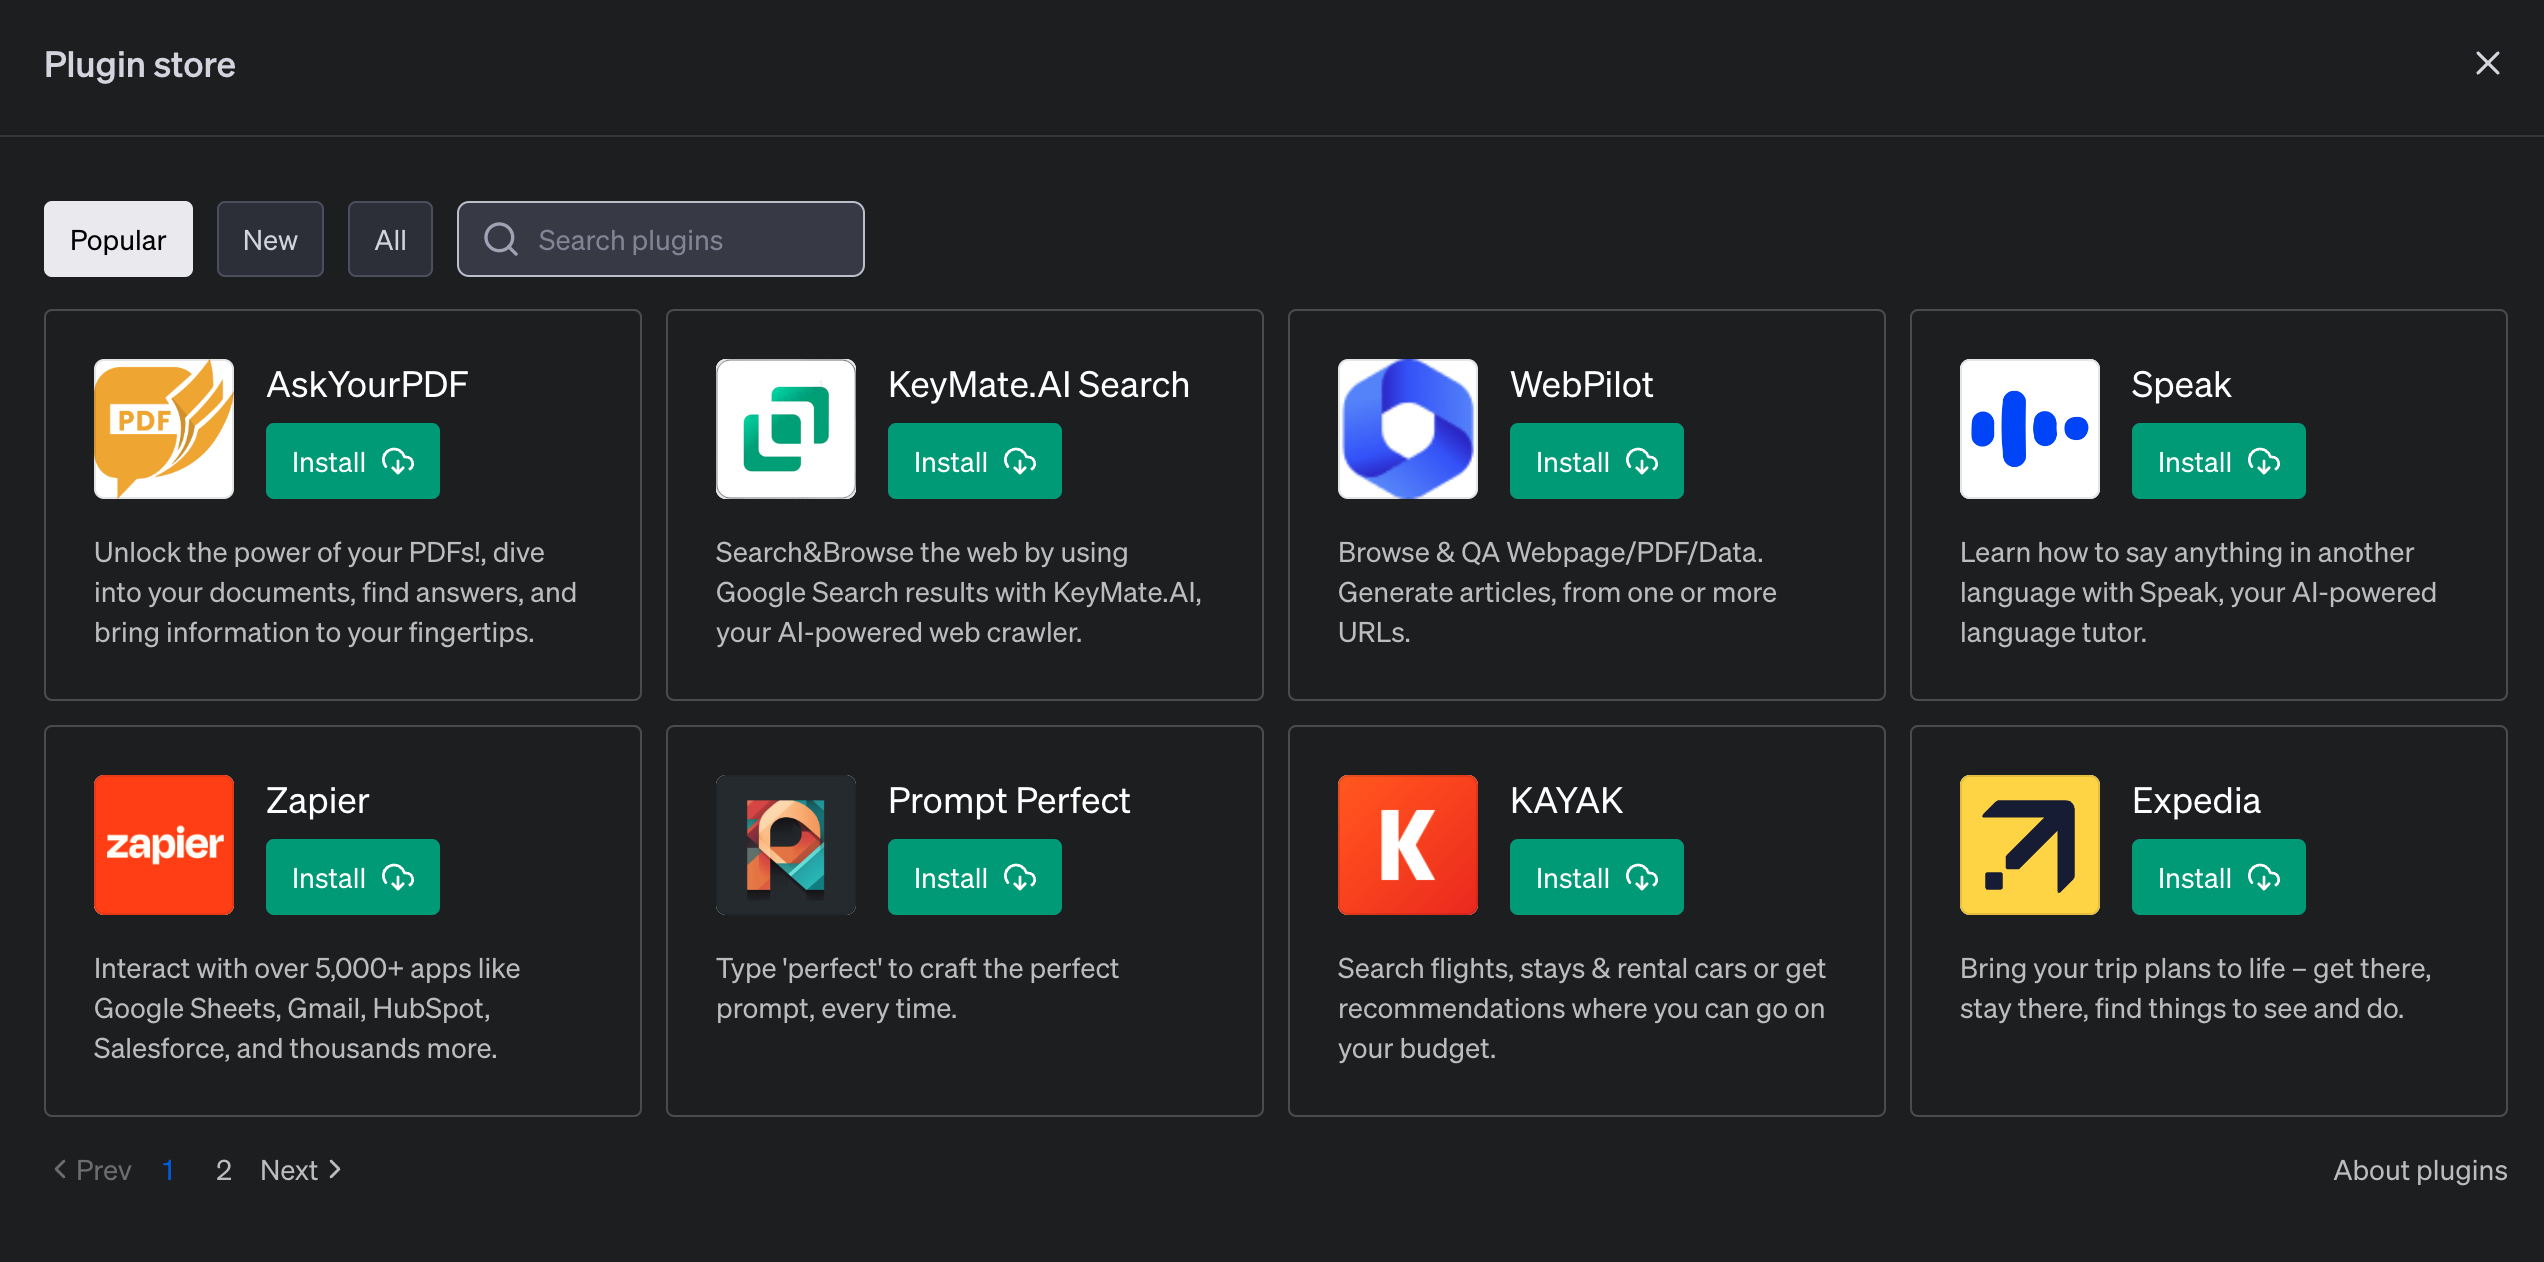Install the KAYAK plugin
The height and width of the screenshot is (1262, 2544).
tap(1597, 877)
